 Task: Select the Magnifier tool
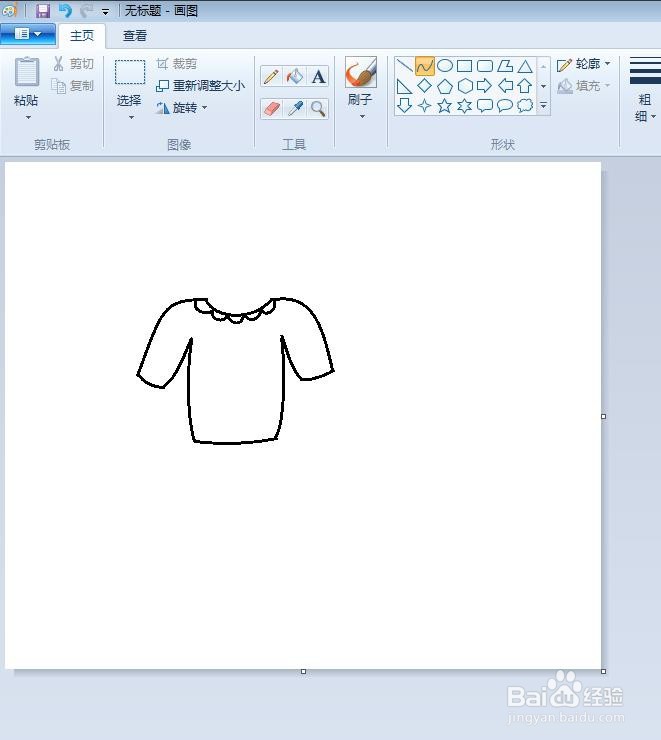point(318,109)
